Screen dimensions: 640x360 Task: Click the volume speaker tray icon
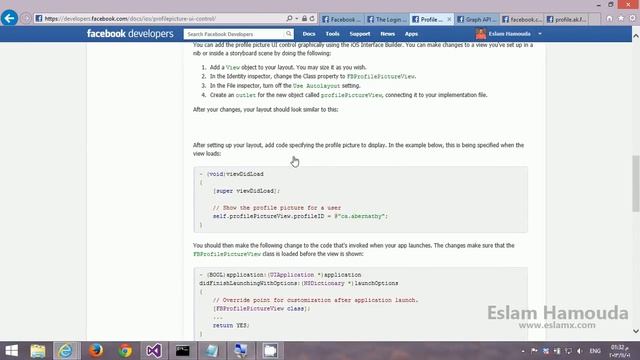click(x=580, y=351)
